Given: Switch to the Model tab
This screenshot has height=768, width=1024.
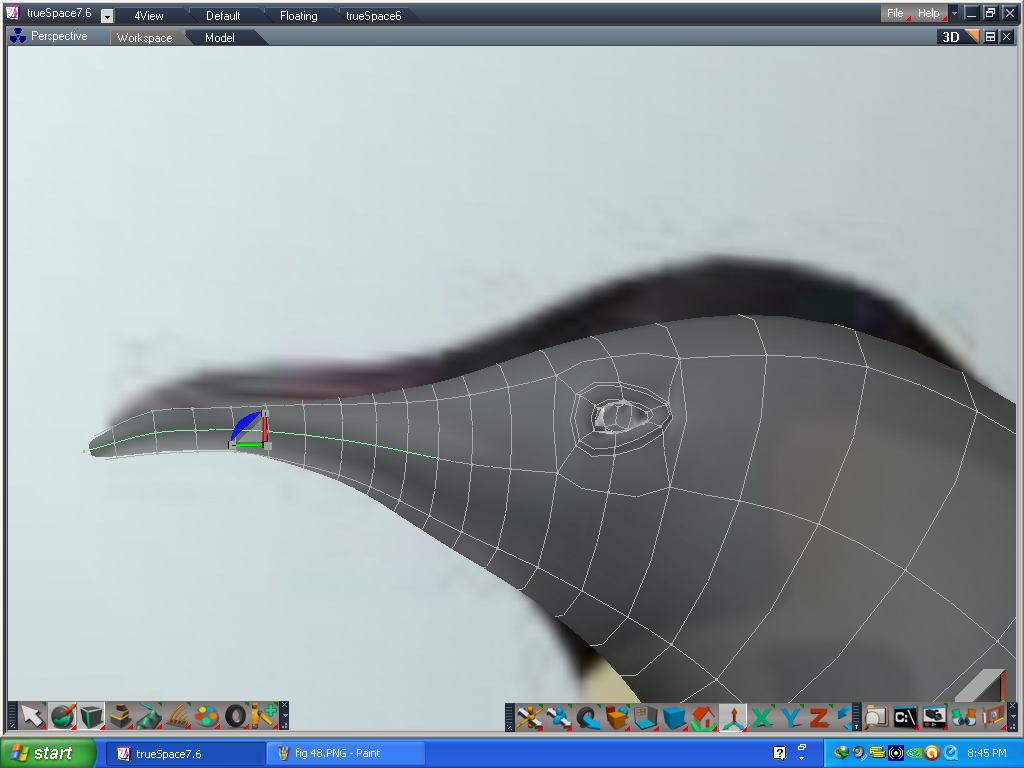Looking at the screenshot, I should tap(220, 37).
